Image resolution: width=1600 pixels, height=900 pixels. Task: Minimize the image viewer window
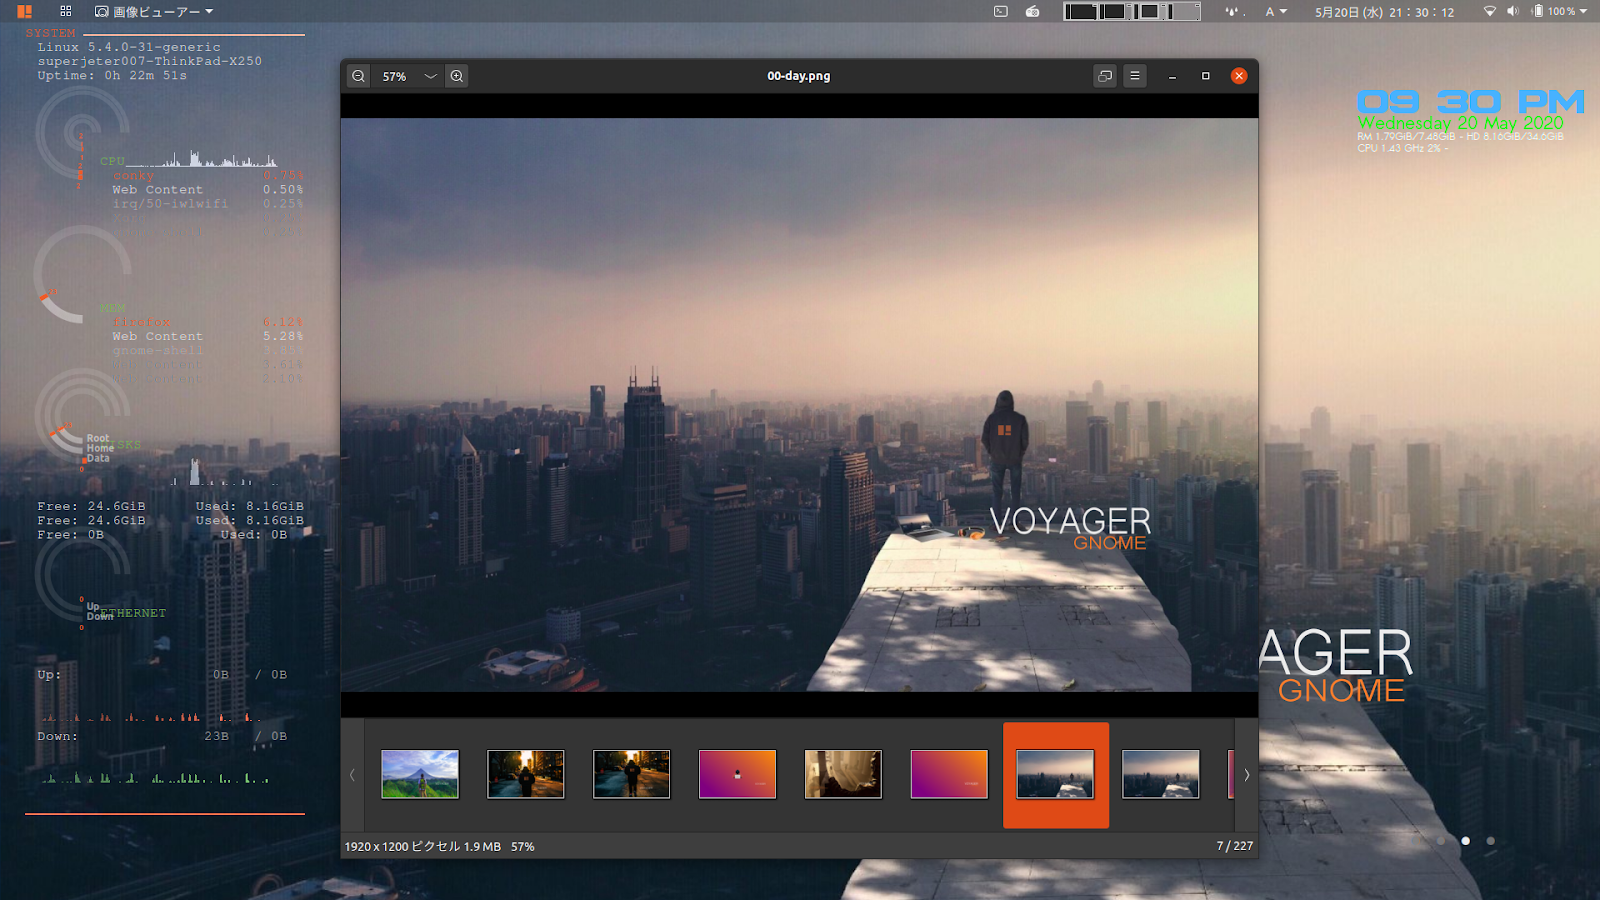pyautogui.click(x=1172, y=76)
